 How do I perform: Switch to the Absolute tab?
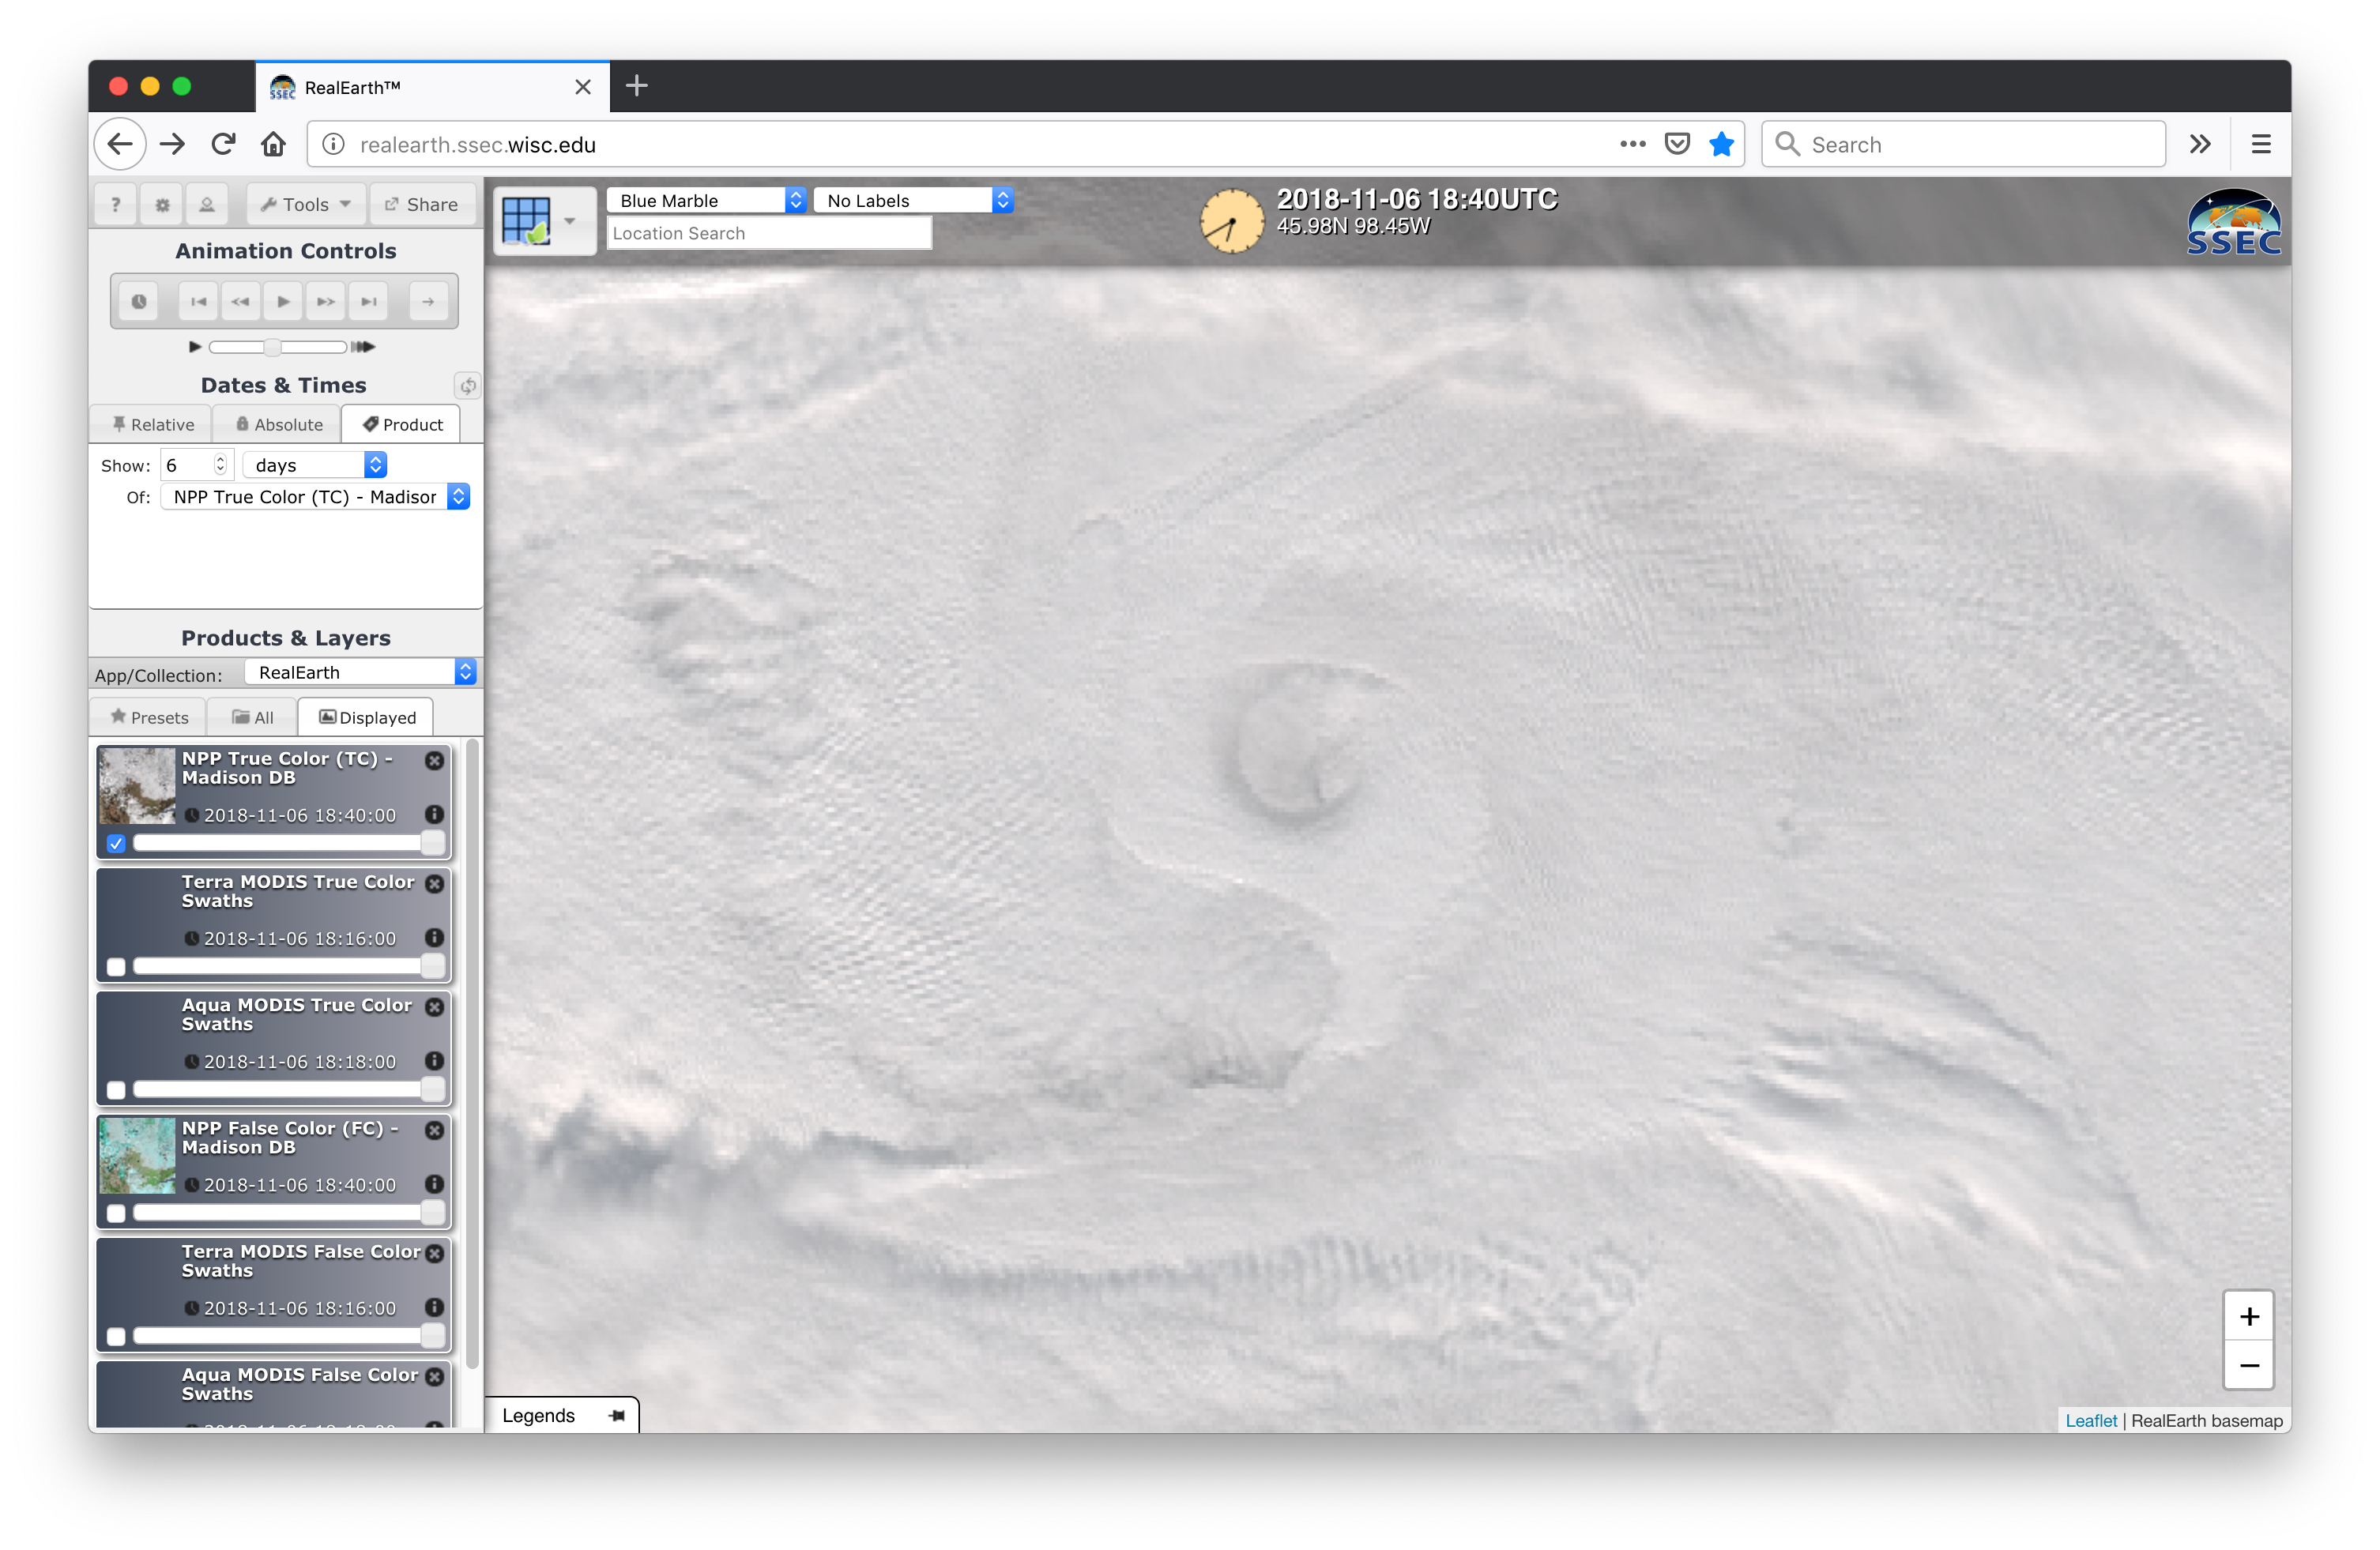click(x=278, y=424)
